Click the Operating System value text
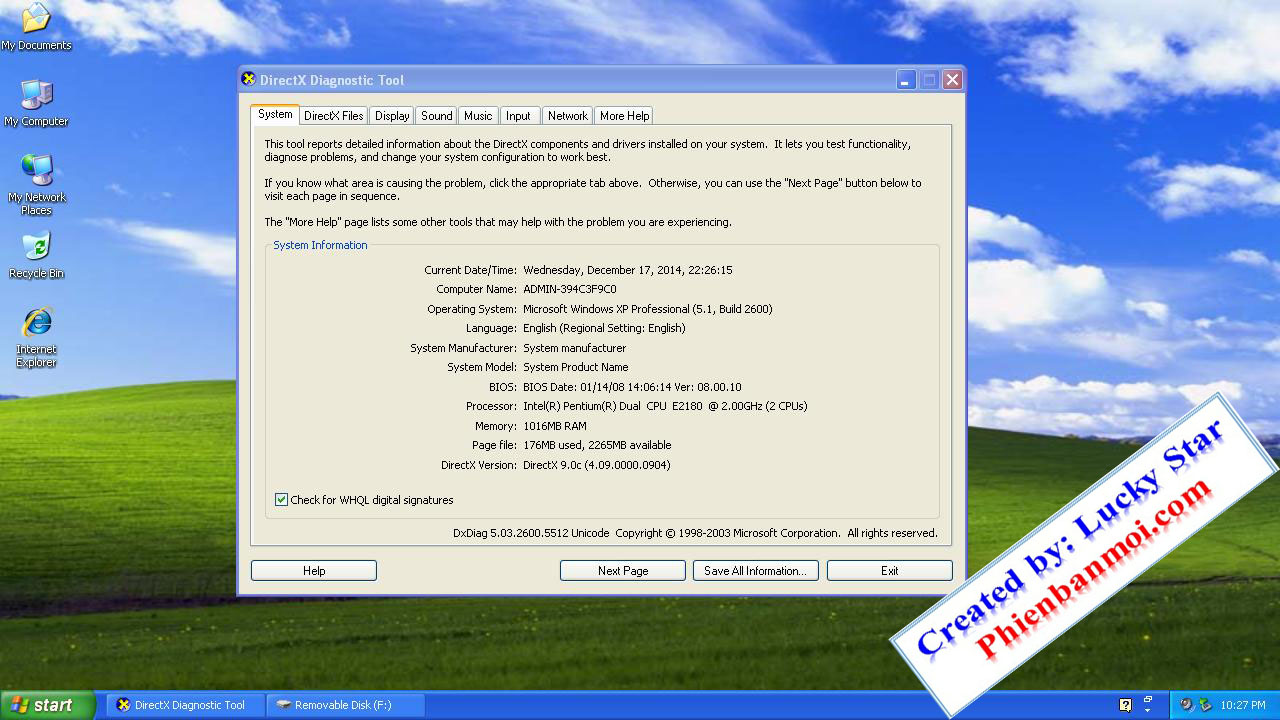This screenshot has height=720, width=1280. click(x=648, y=309)
